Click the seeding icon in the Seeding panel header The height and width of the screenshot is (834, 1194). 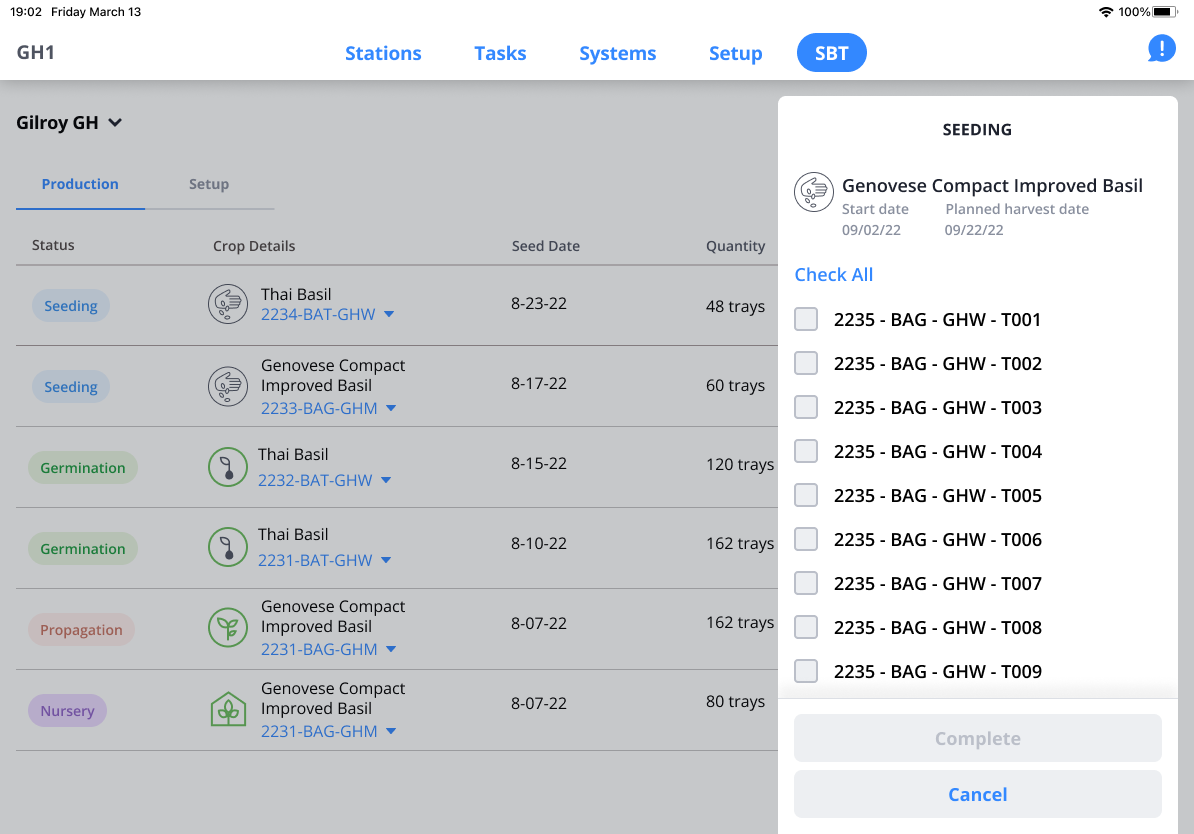(814, 192)
